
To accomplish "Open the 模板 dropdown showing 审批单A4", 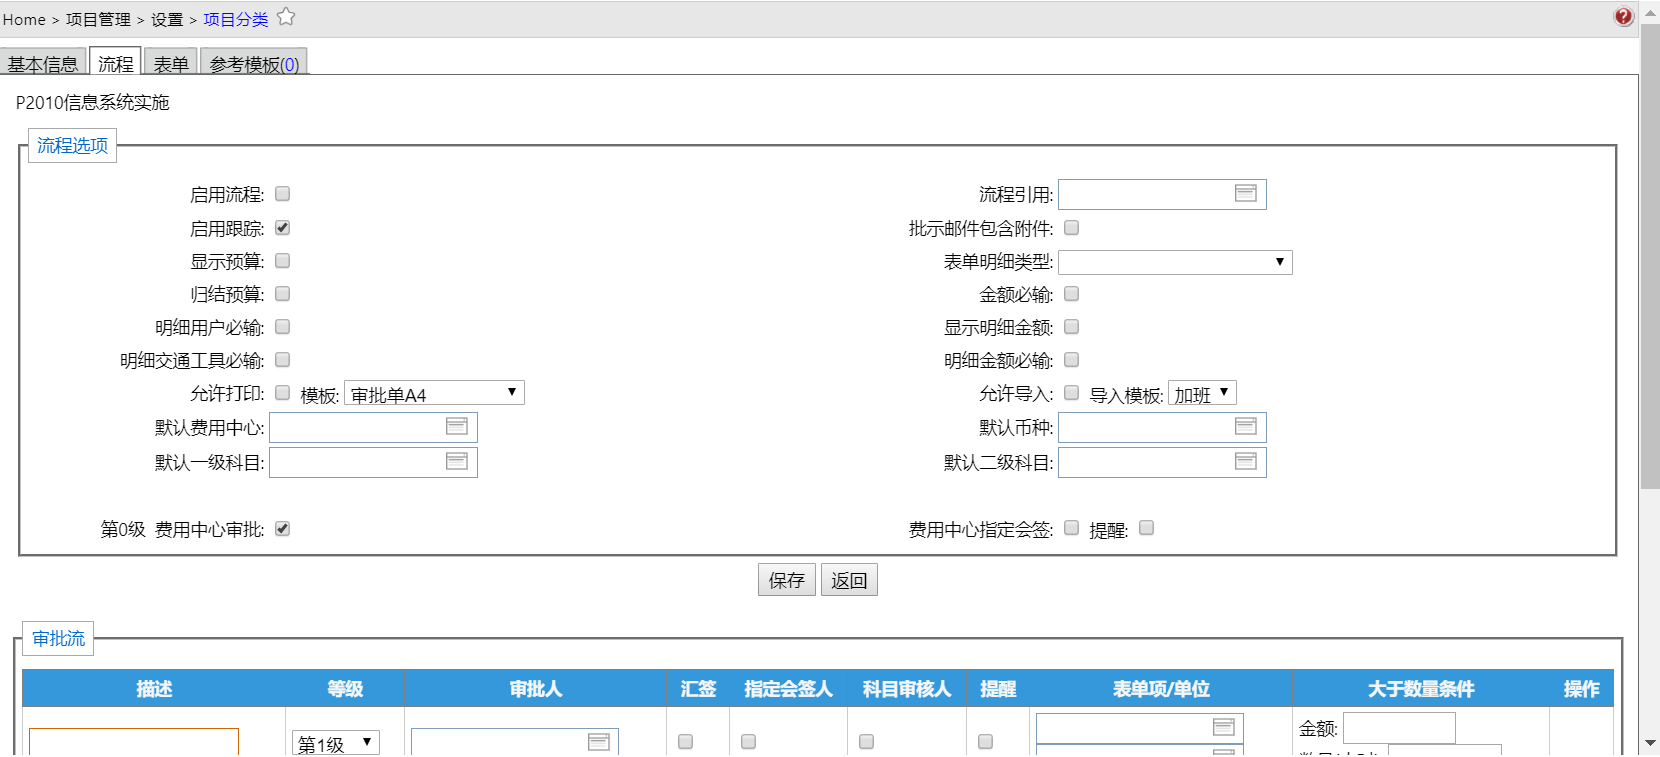I will (x=434, y=394).
